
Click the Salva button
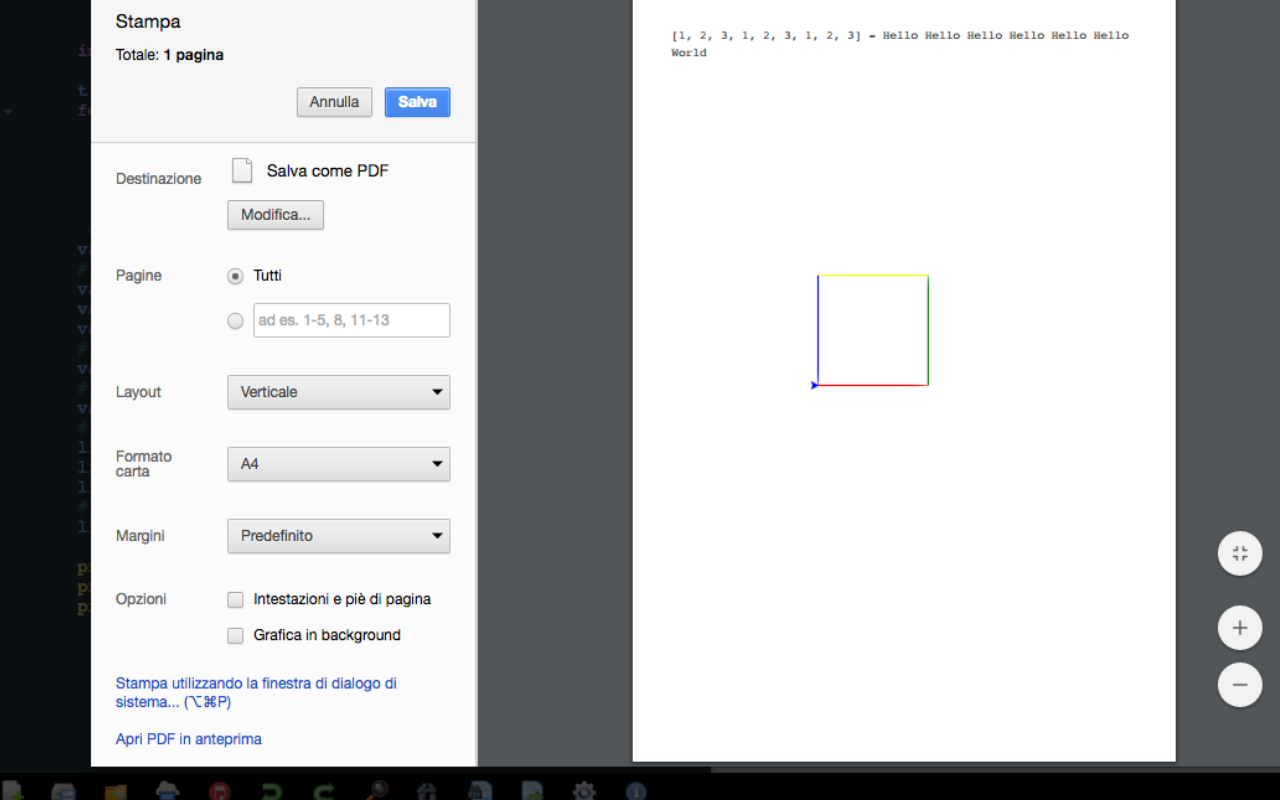(417, 102)
